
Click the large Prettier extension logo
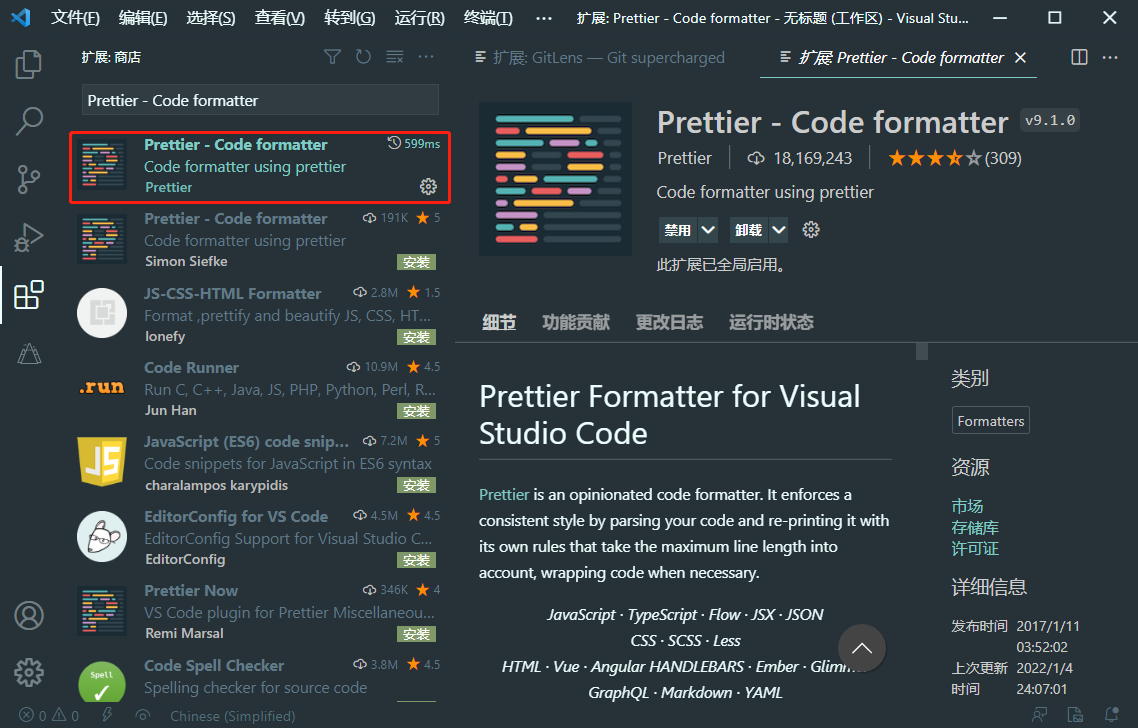[x=555, y=179]
